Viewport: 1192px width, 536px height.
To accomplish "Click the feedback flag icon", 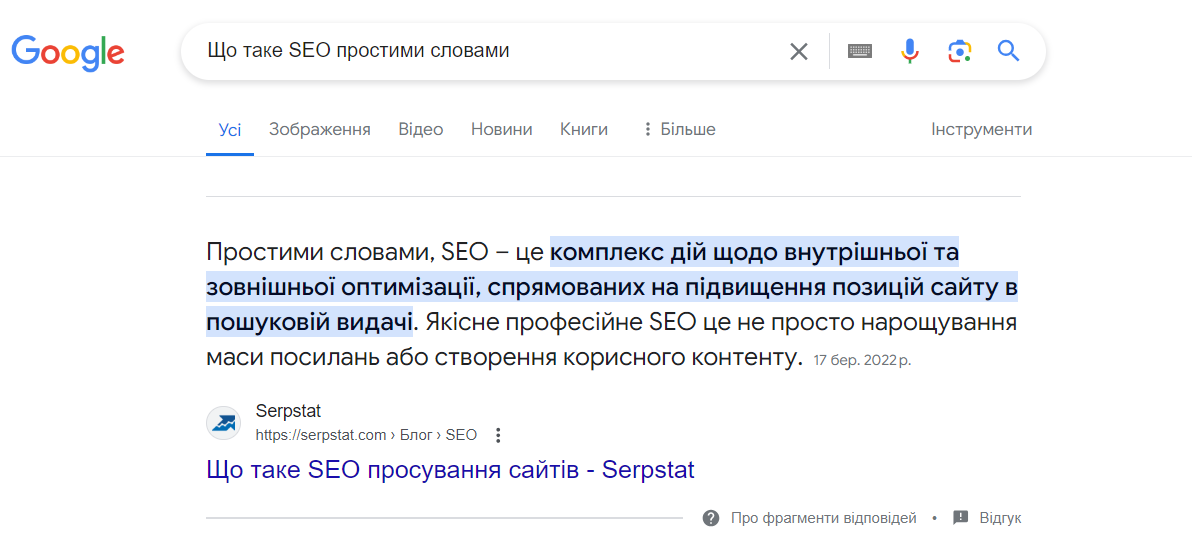I will tap(960, 518).
